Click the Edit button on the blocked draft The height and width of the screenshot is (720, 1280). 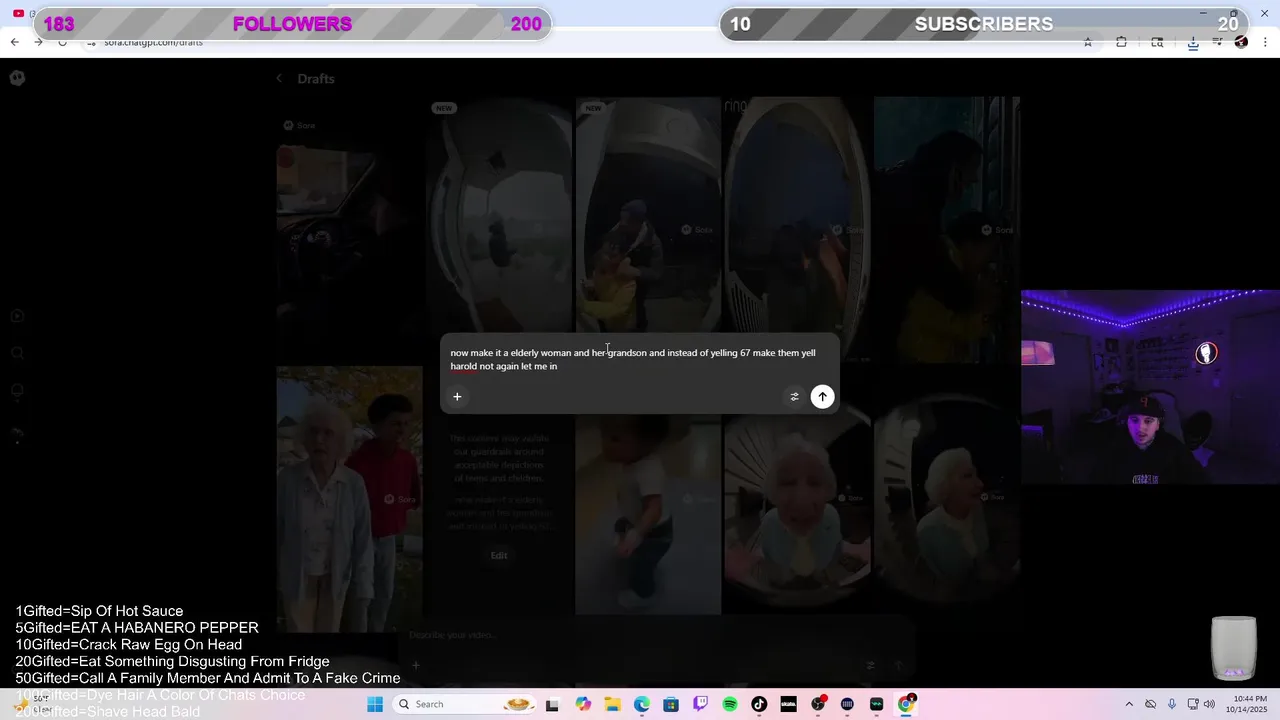pos(499,555)
